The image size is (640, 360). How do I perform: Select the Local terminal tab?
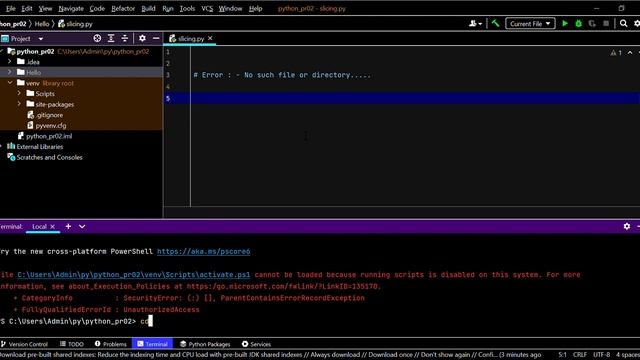[x=39, y=227]
